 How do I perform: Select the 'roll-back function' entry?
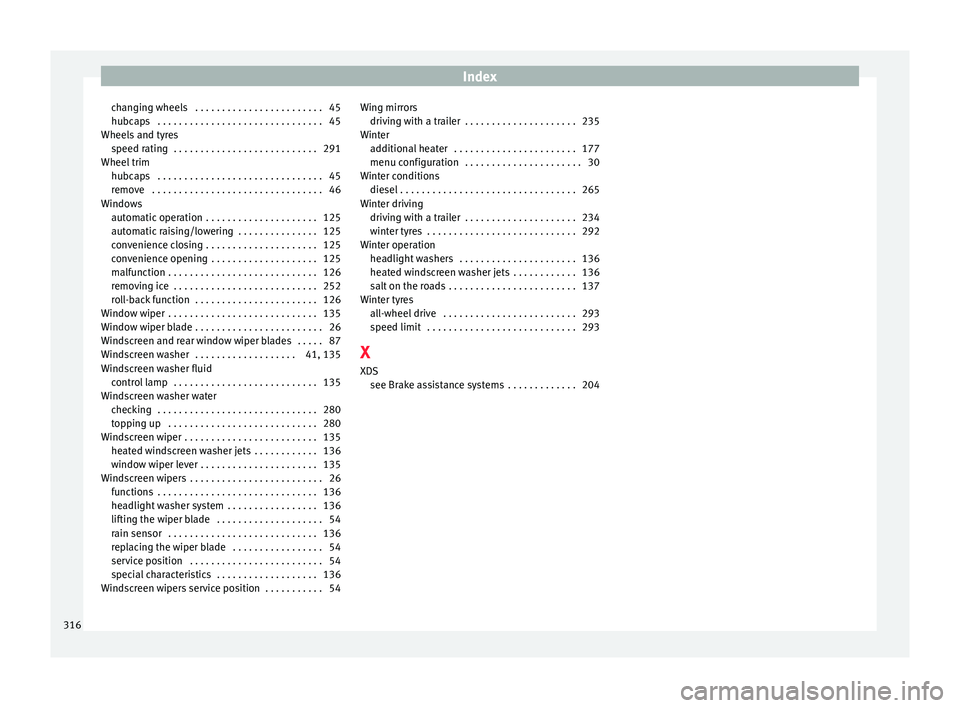pyautogui.click(x=226, y=300)
